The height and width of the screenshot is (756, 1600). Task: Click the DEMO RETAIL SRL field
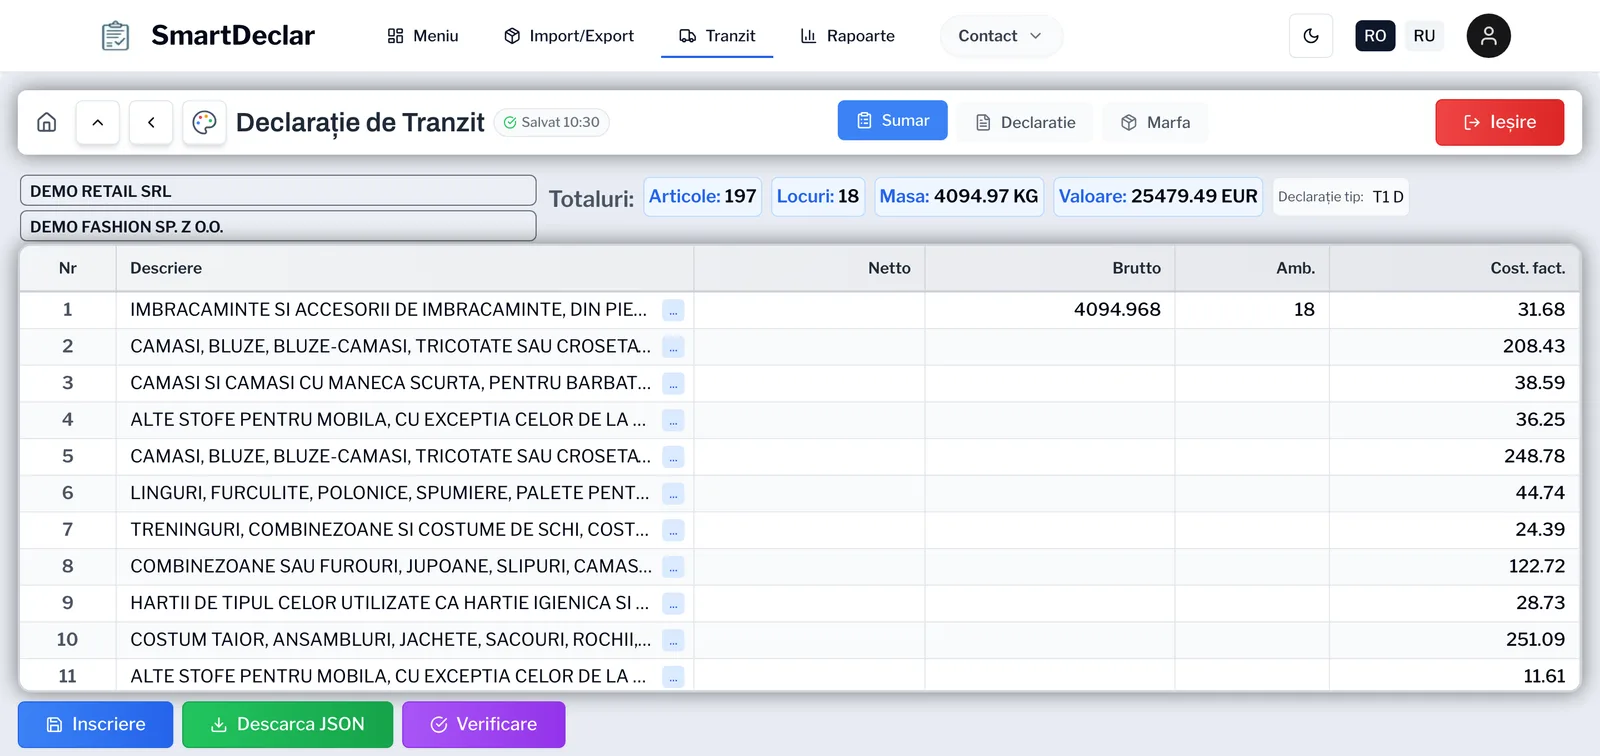tap(278, 191)
